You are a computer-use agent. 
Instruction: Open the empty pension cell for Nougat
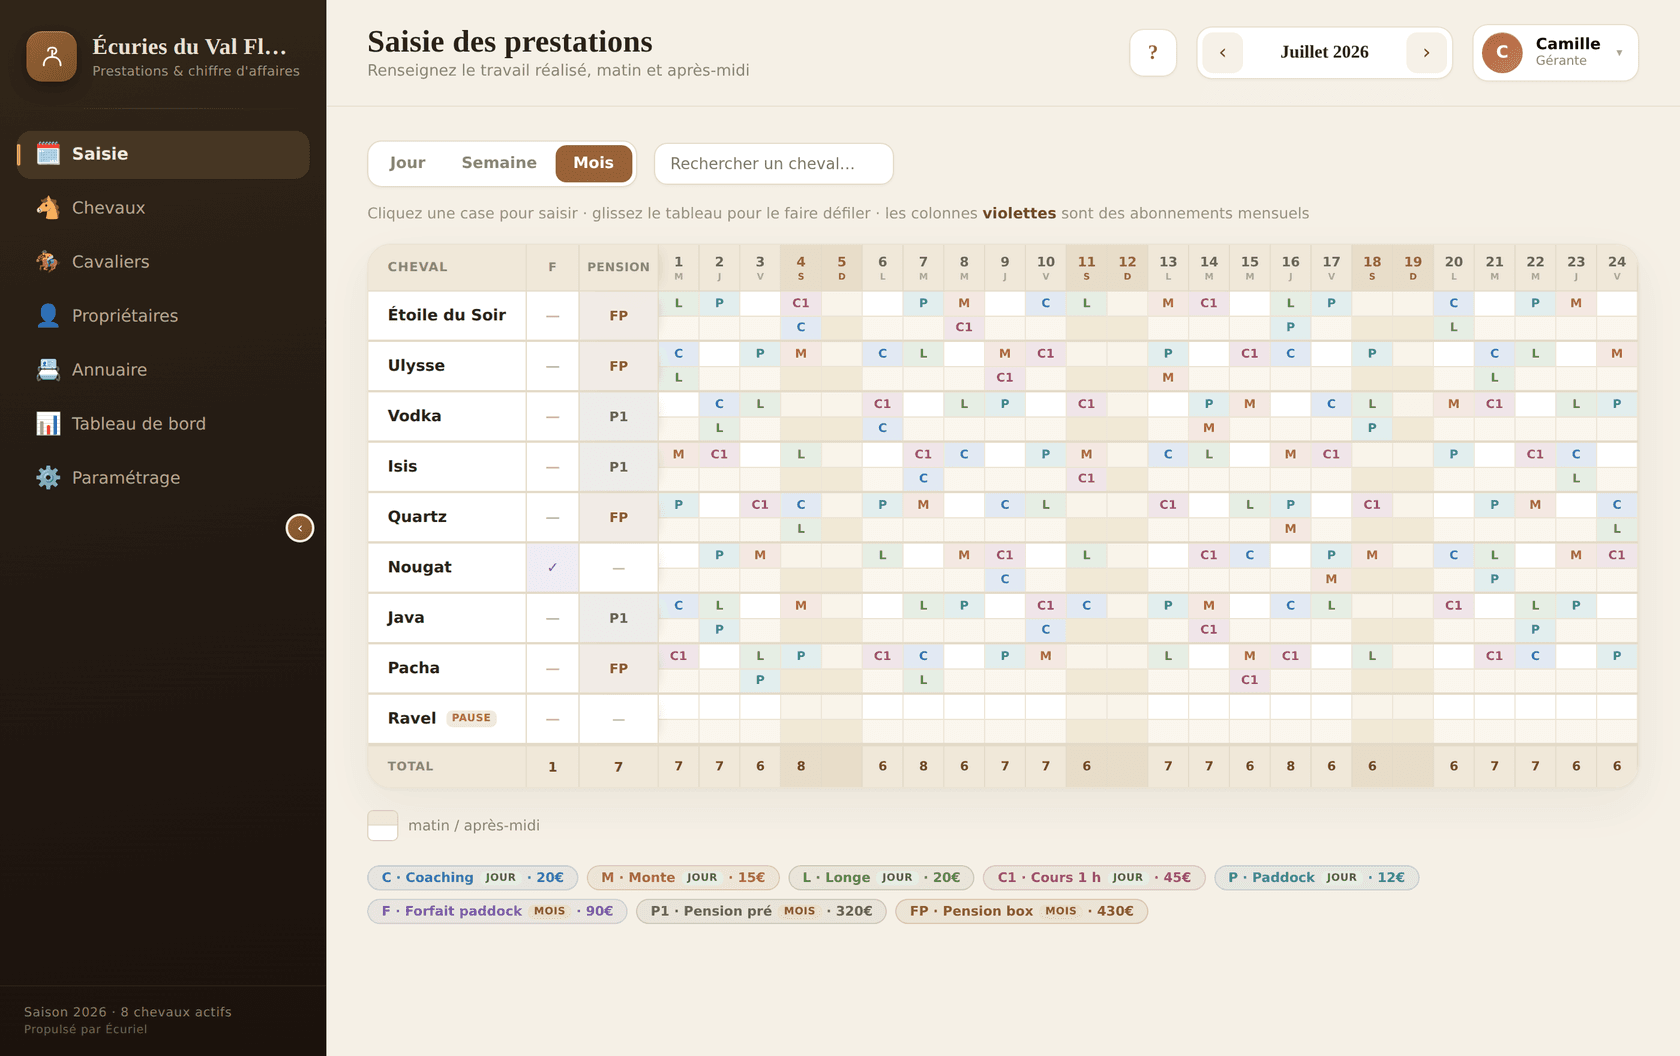618,567
